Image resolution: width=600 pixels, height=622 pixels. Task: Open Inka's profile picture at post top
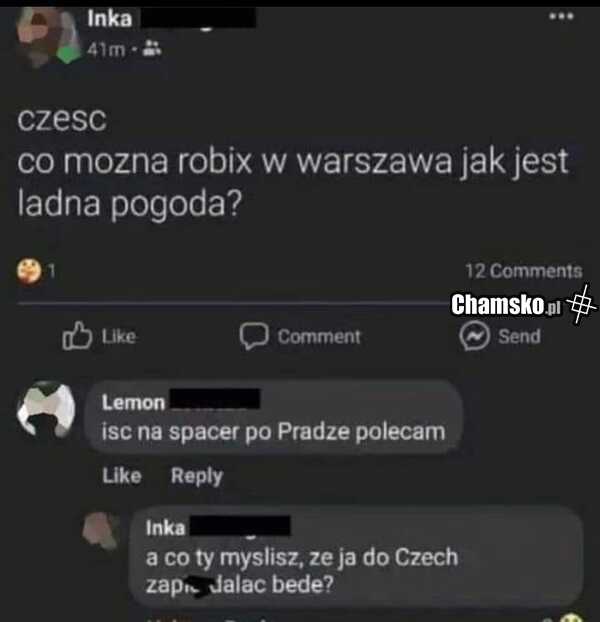click(48, 36)
